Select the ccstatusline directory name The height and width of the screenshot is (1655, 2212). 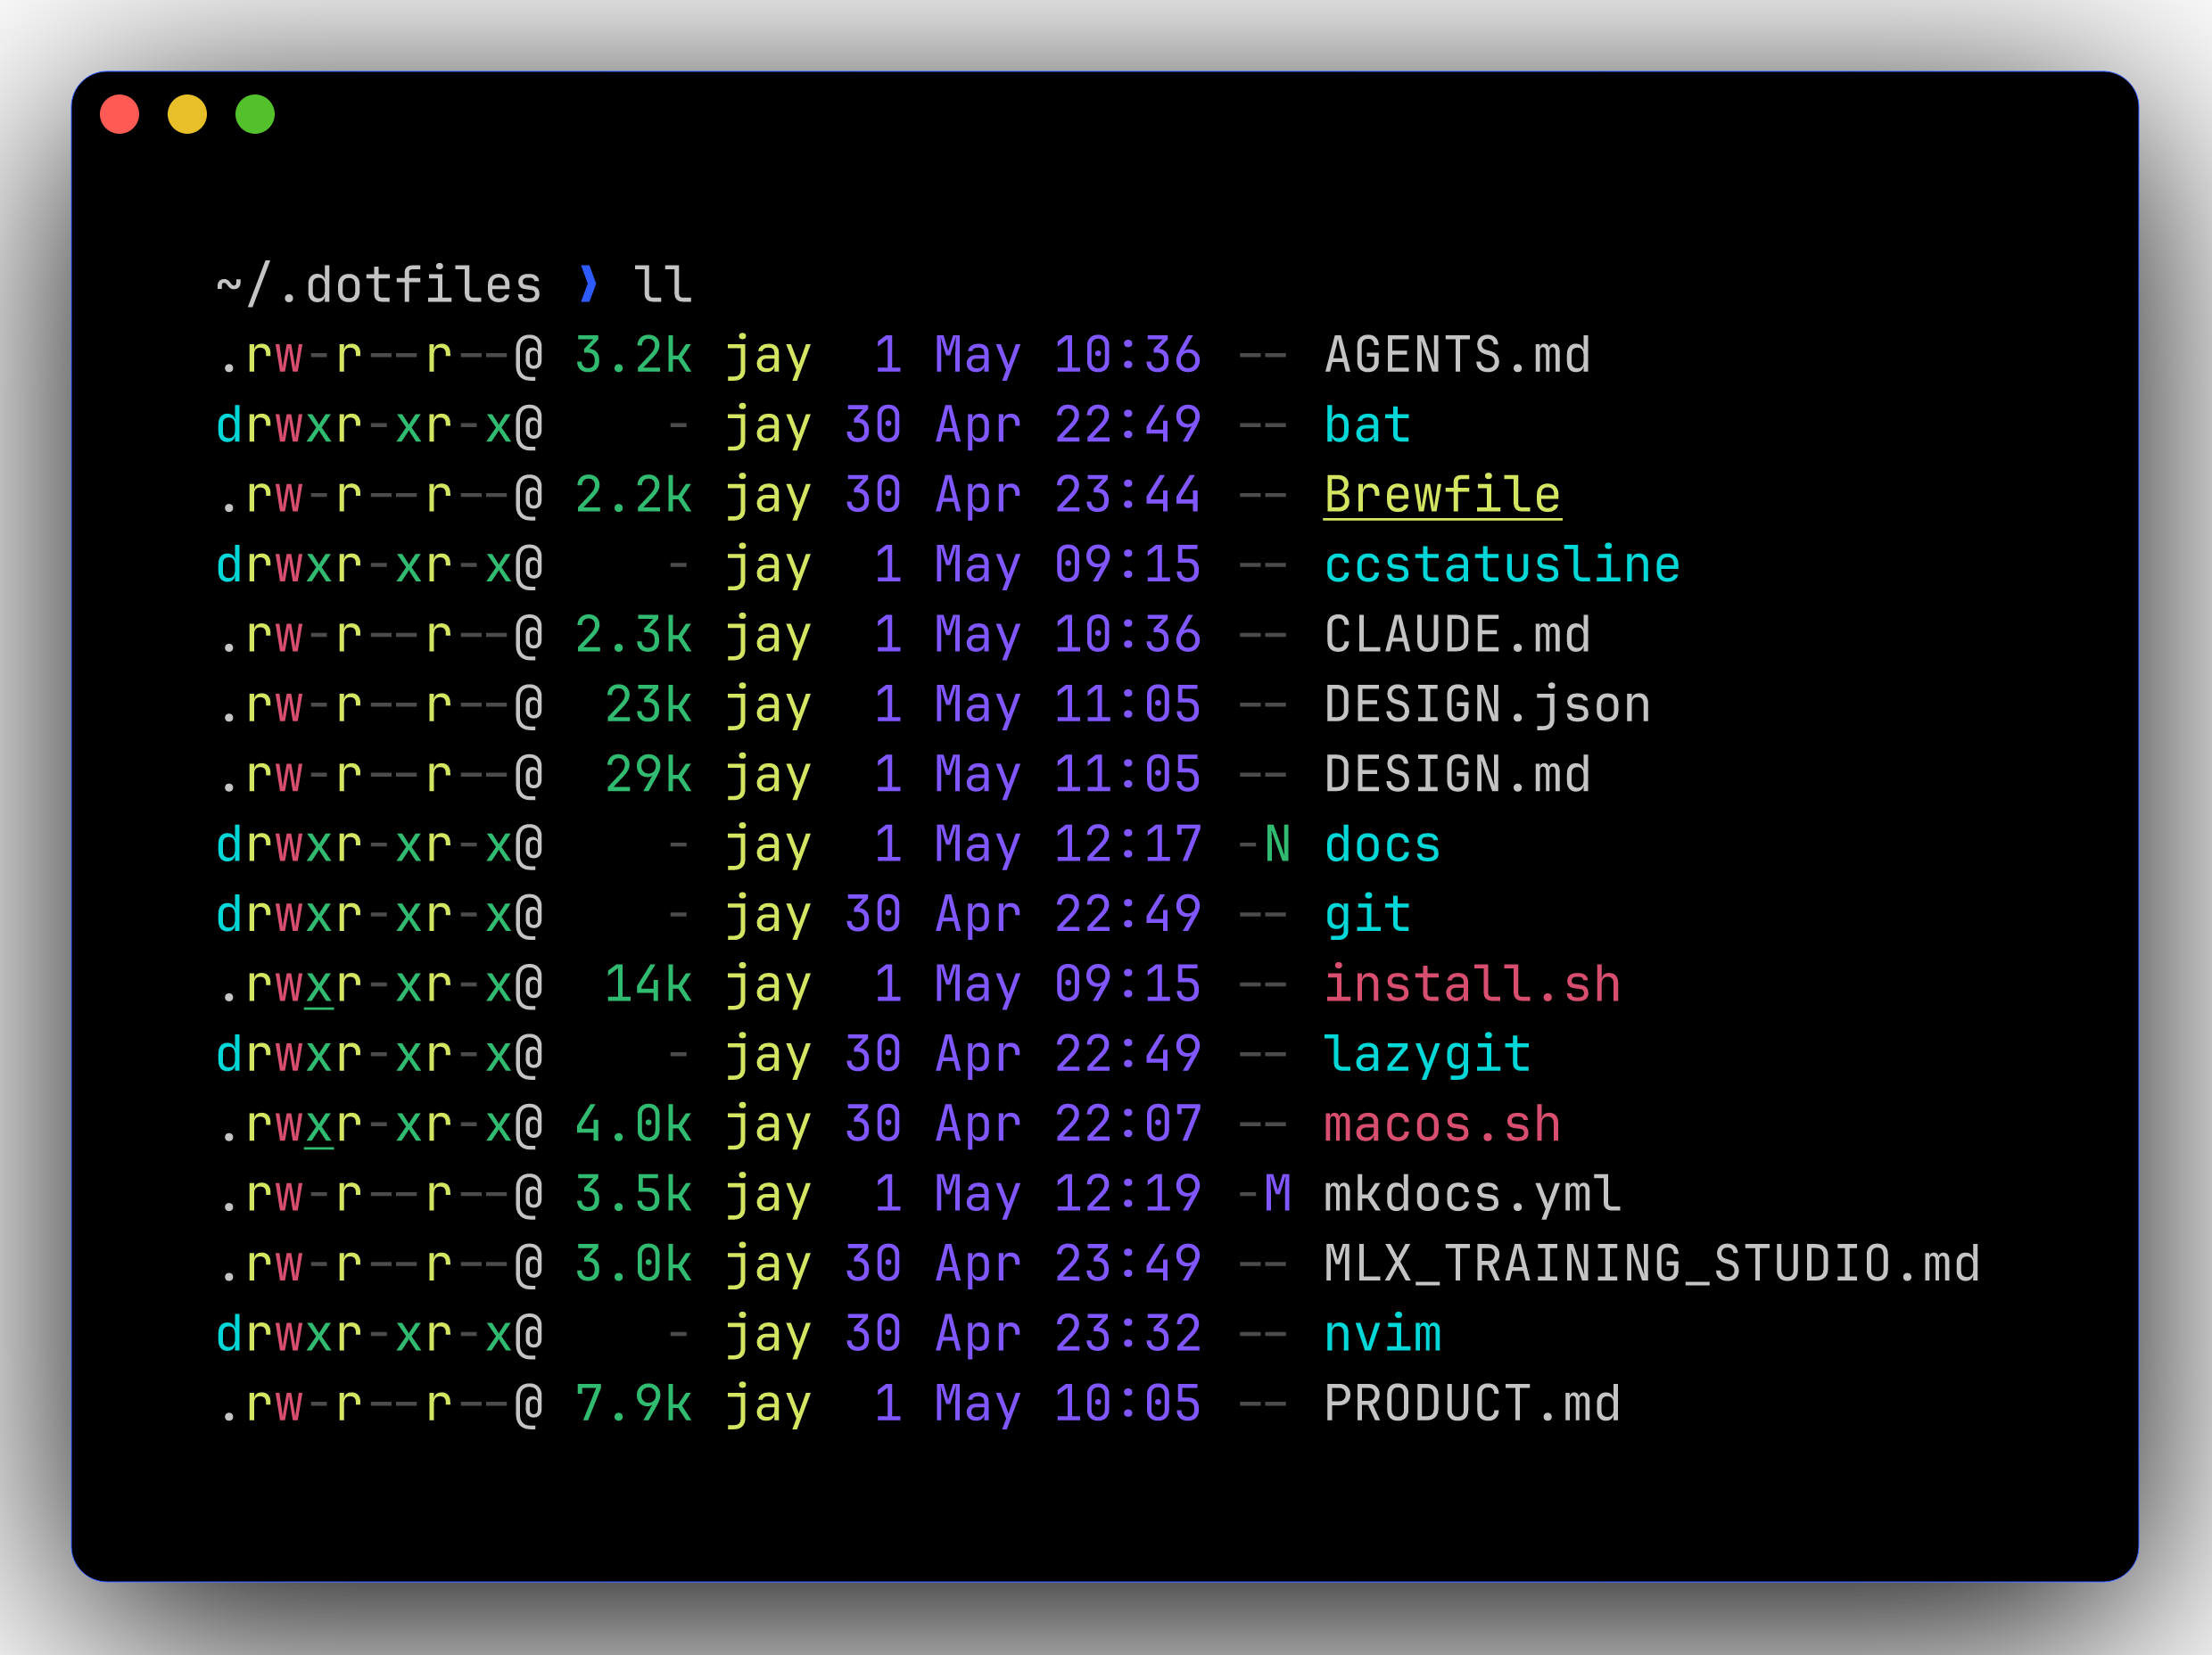click(1502, 565)
